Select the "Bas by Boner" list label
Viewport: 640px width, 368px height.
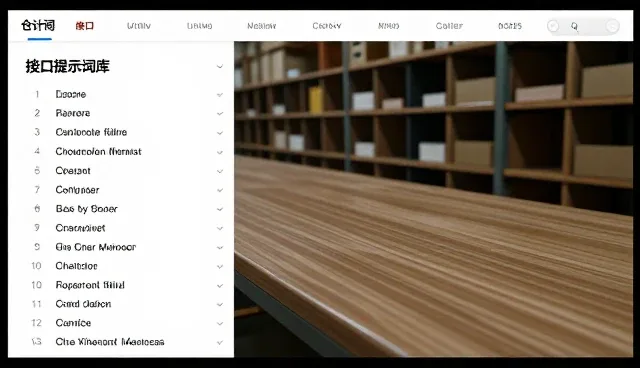point(87,209)
